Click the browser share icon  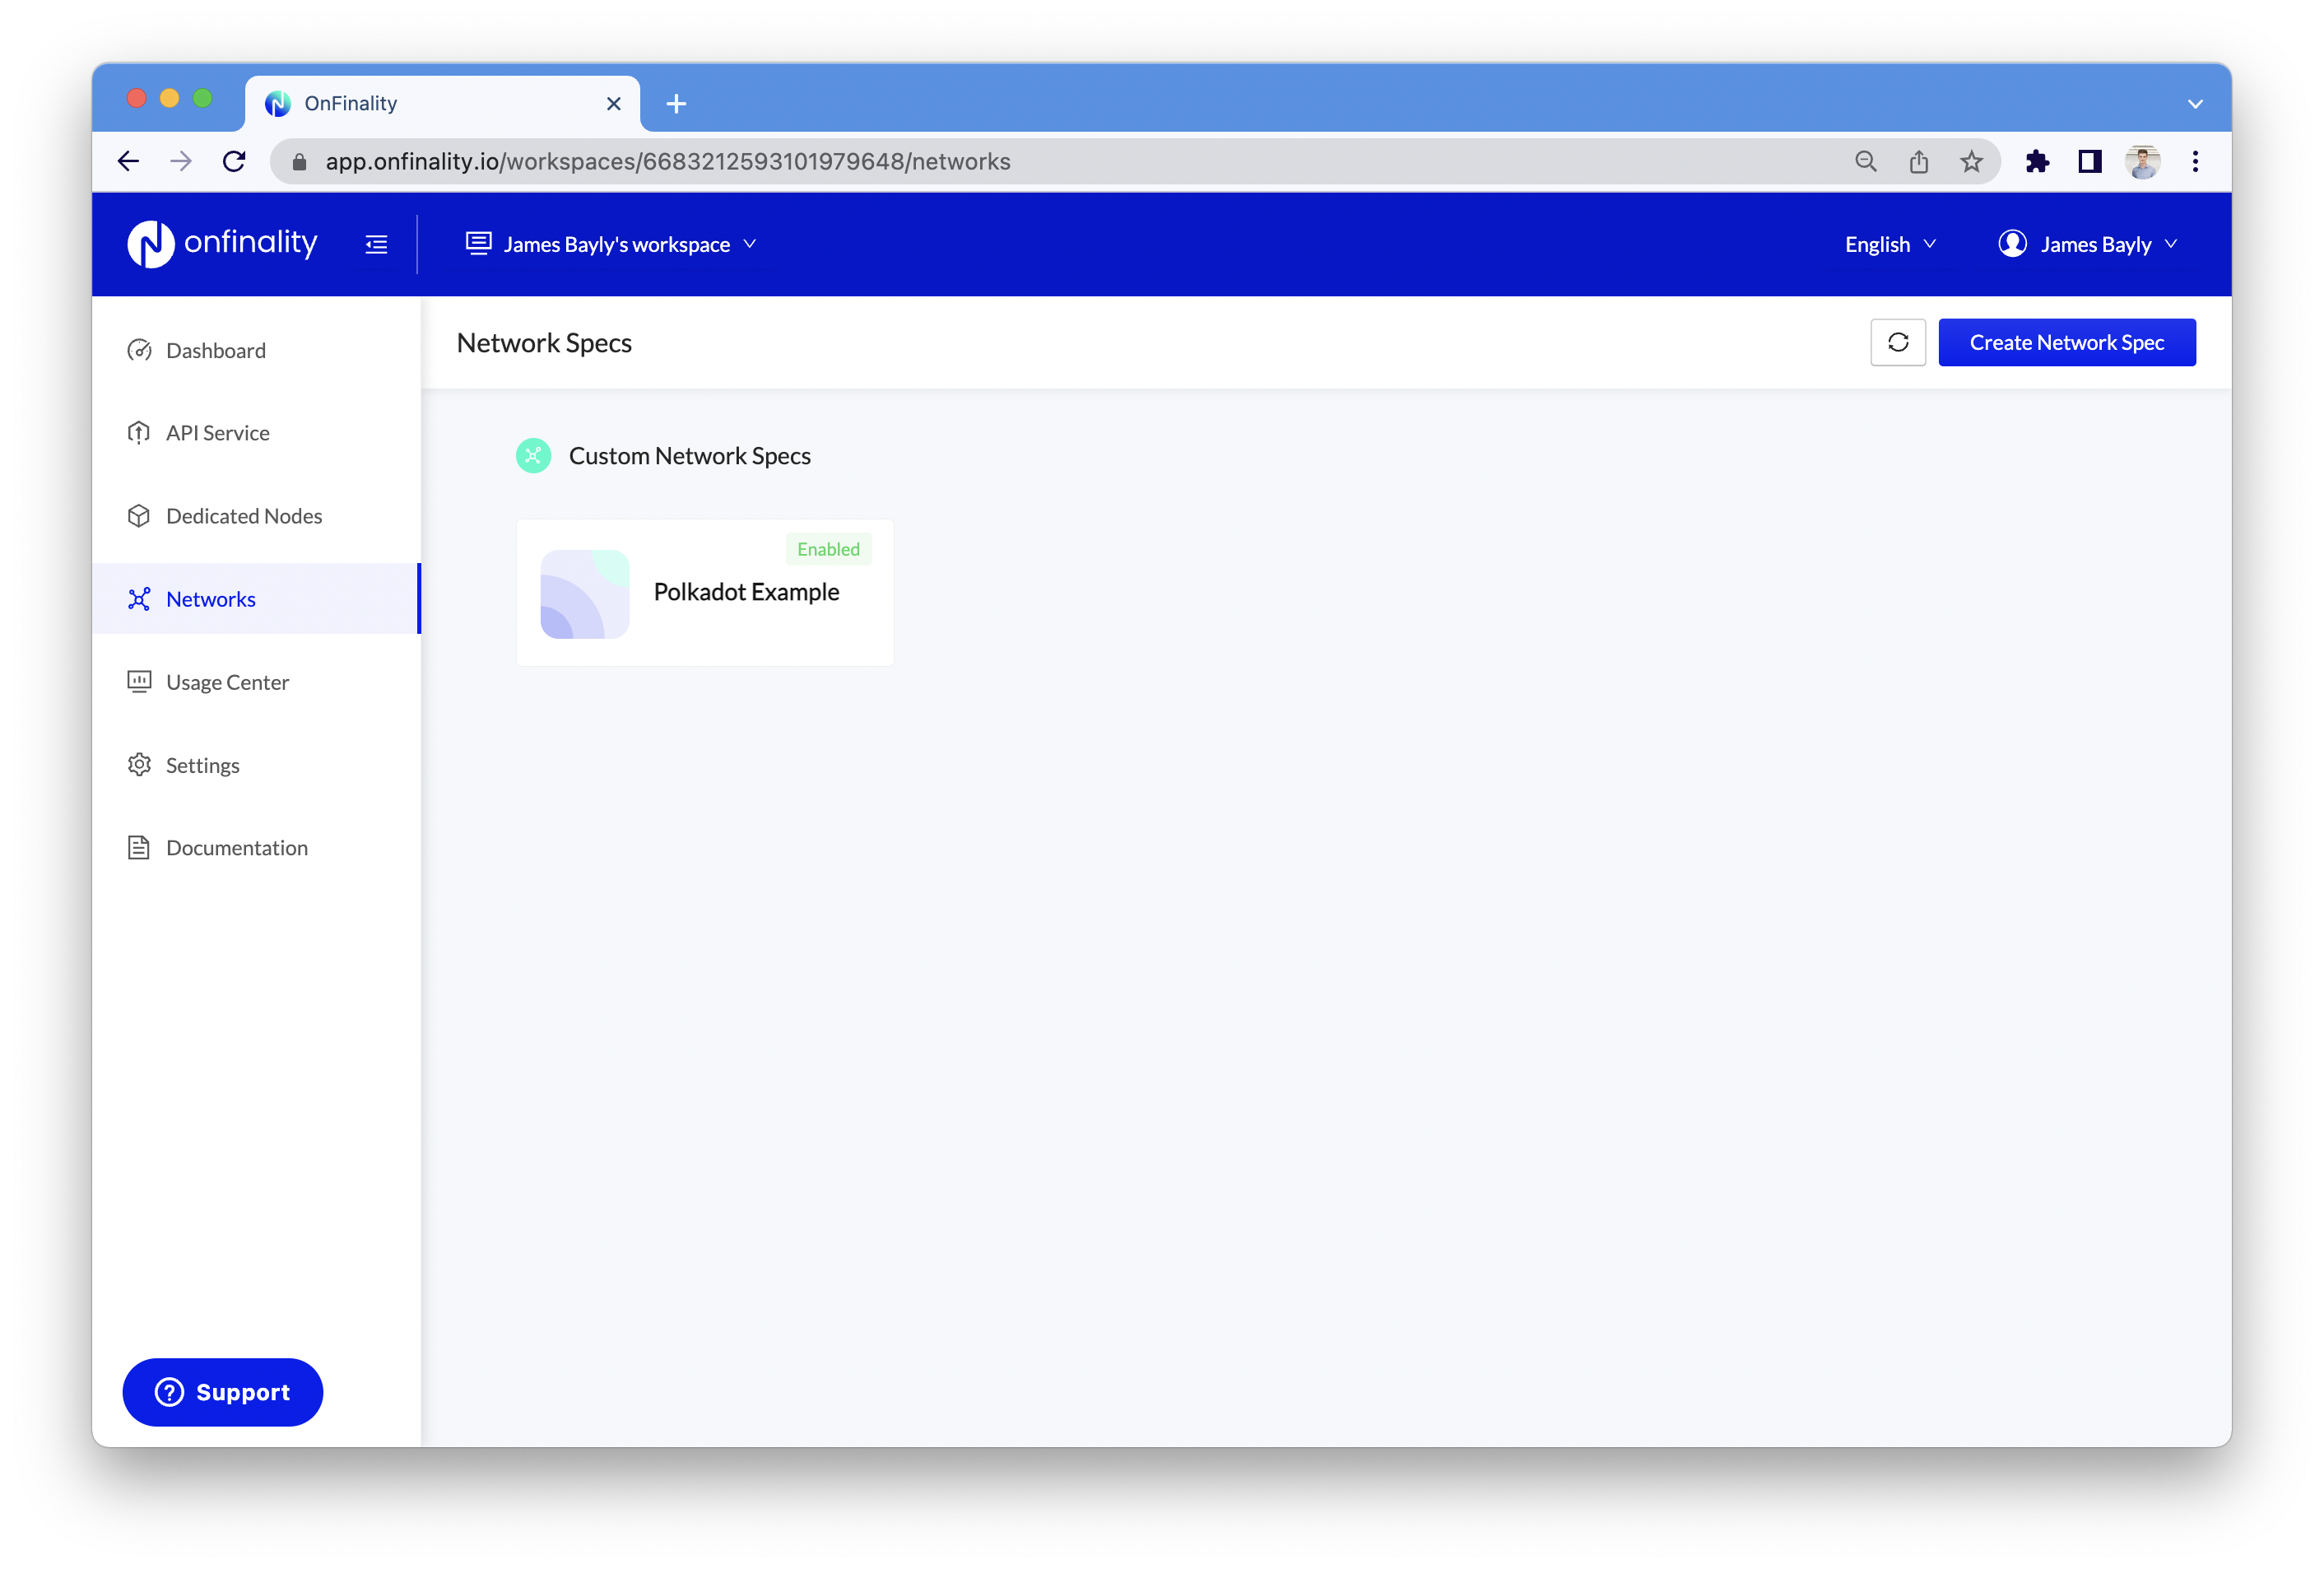click(1917, 162)
